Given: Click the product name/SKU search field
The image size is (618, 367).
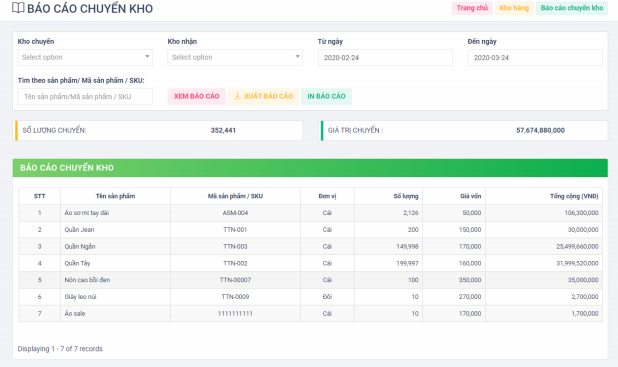Looking at the screenshot, I should pyautogui.click(x=85, y=97).
